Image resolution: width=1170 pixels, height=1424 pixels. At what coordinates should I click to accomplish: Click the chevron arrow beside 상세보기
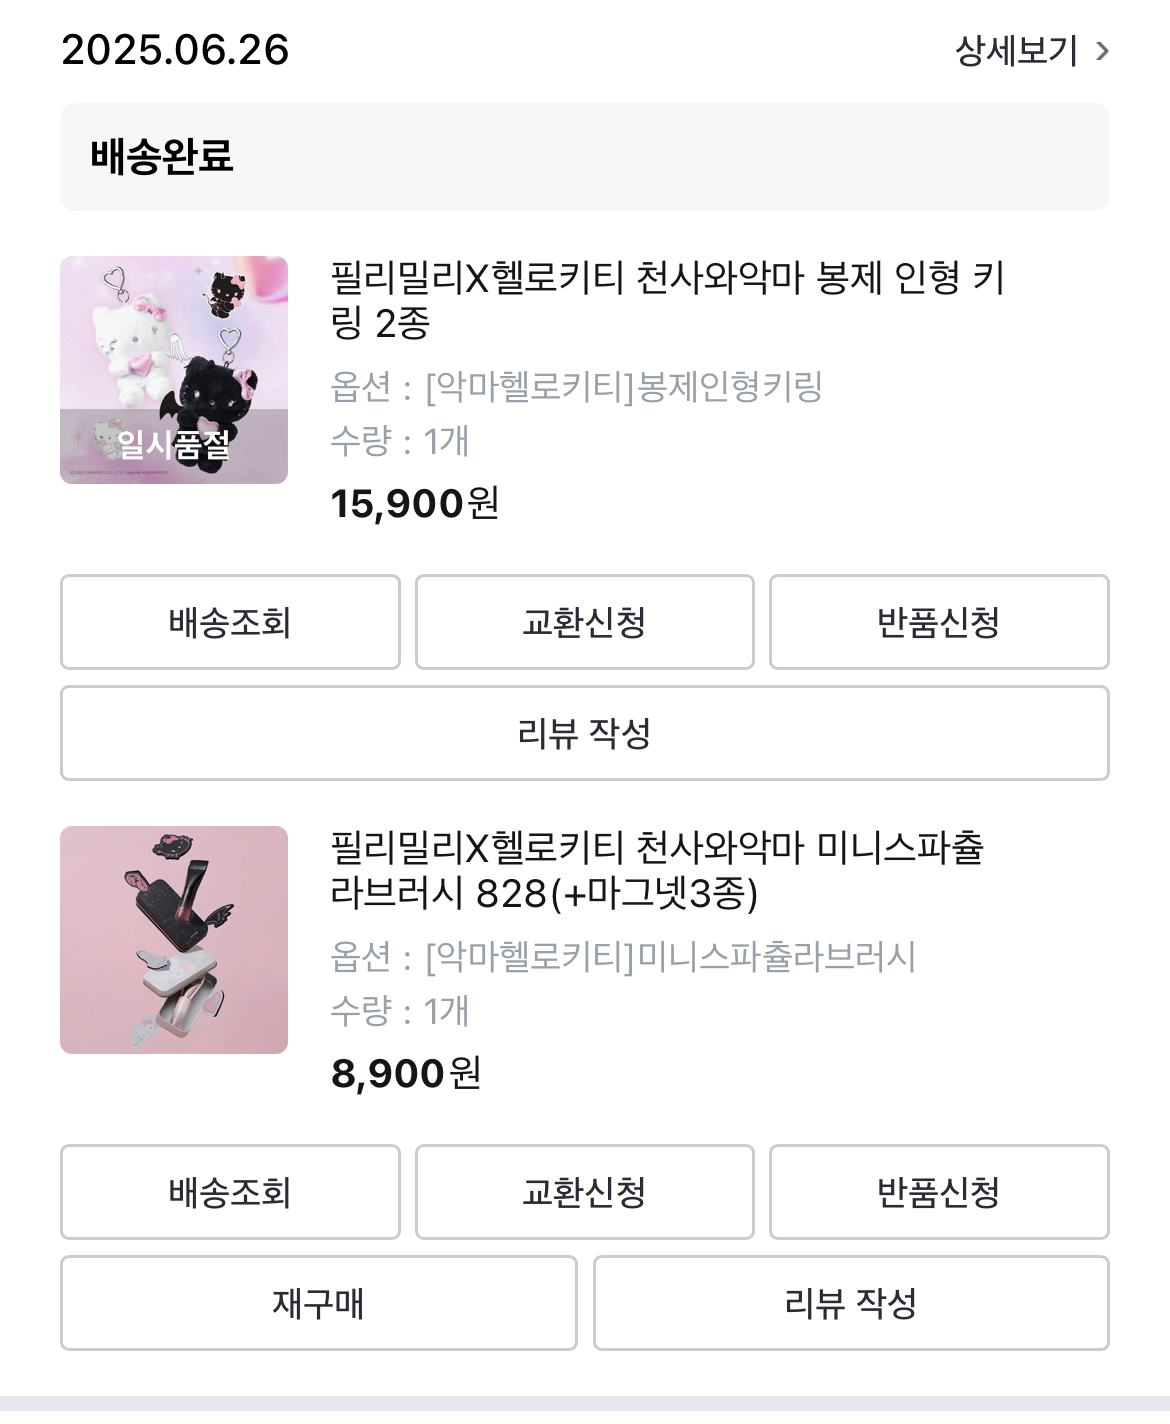pos(1102,51)
